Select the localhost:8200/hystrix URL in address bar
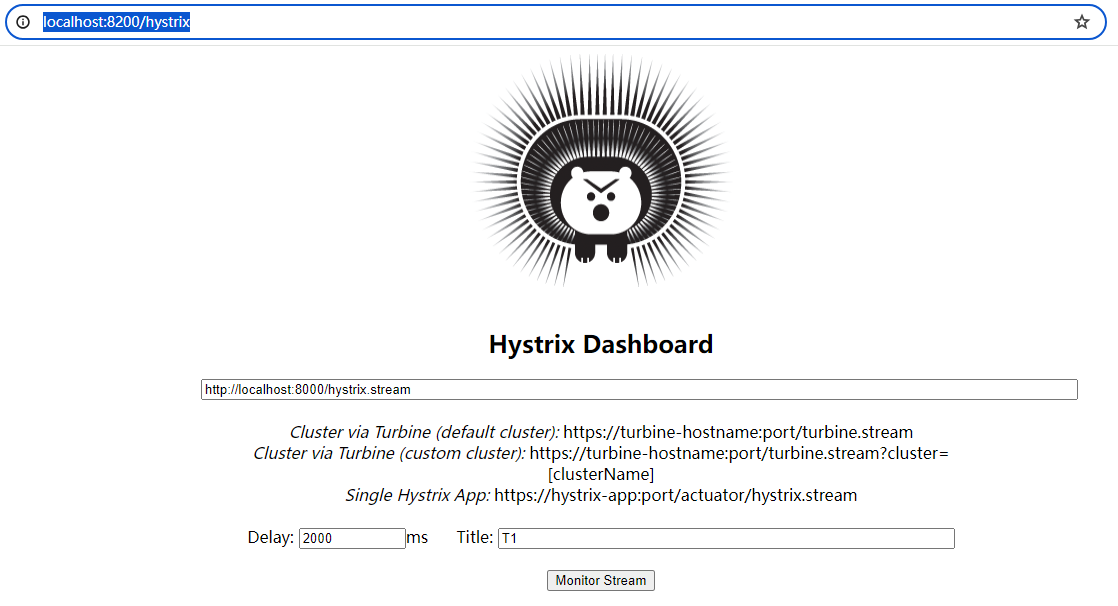The width and height of the screenshot is (1118, 606). [x=116, y=22]
